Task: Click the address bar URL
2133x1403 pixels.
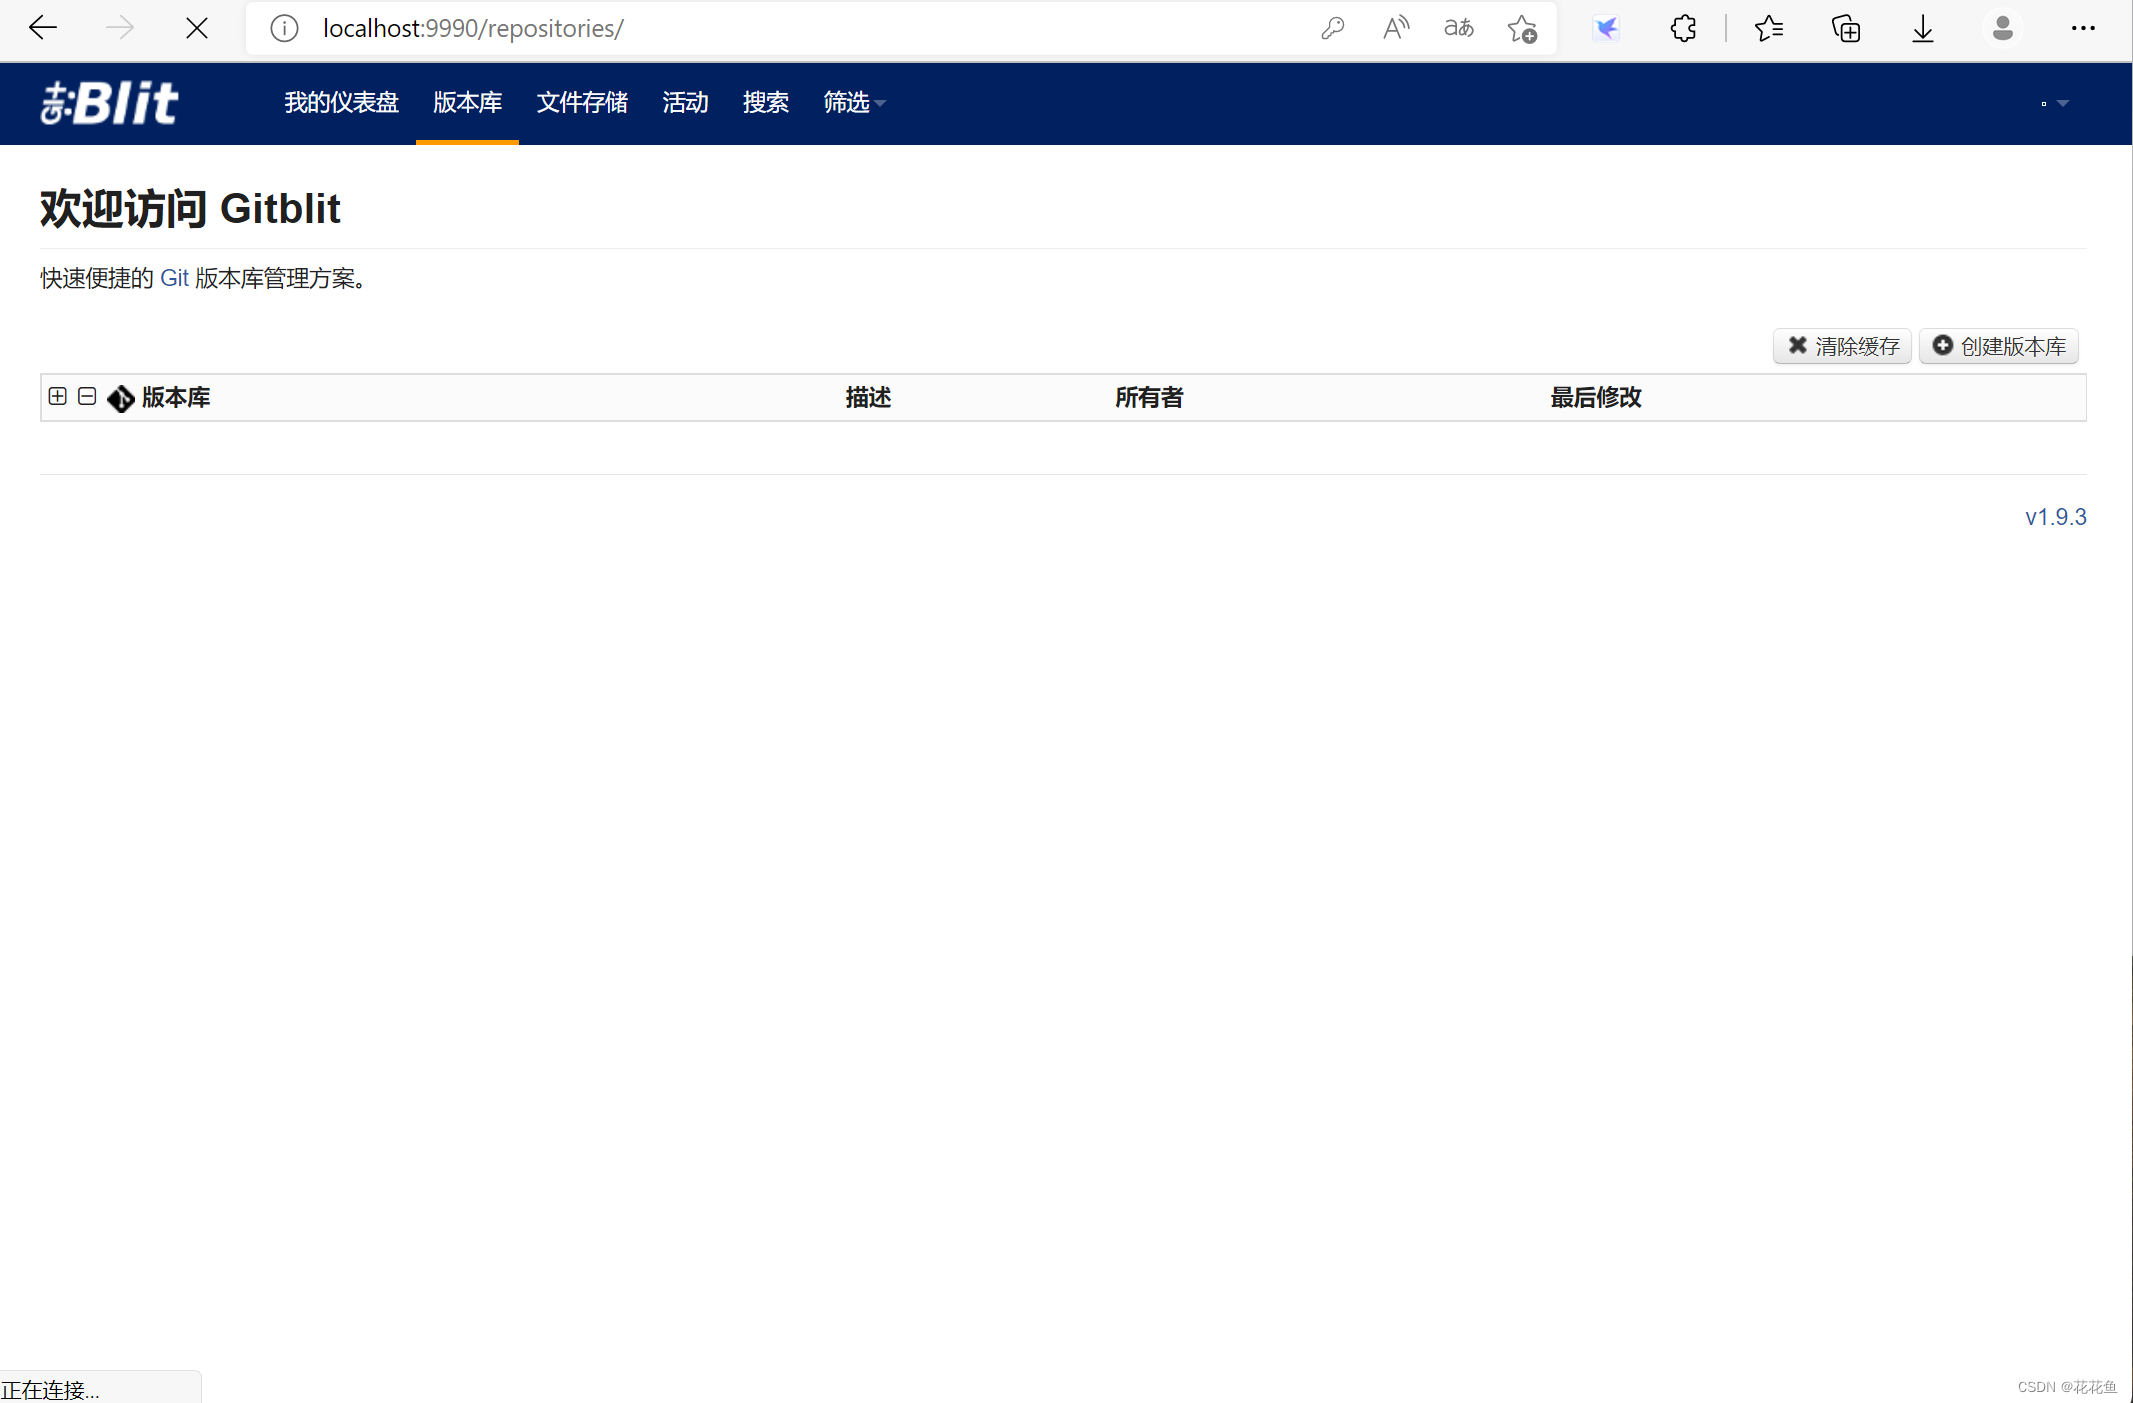Action: 472,28
